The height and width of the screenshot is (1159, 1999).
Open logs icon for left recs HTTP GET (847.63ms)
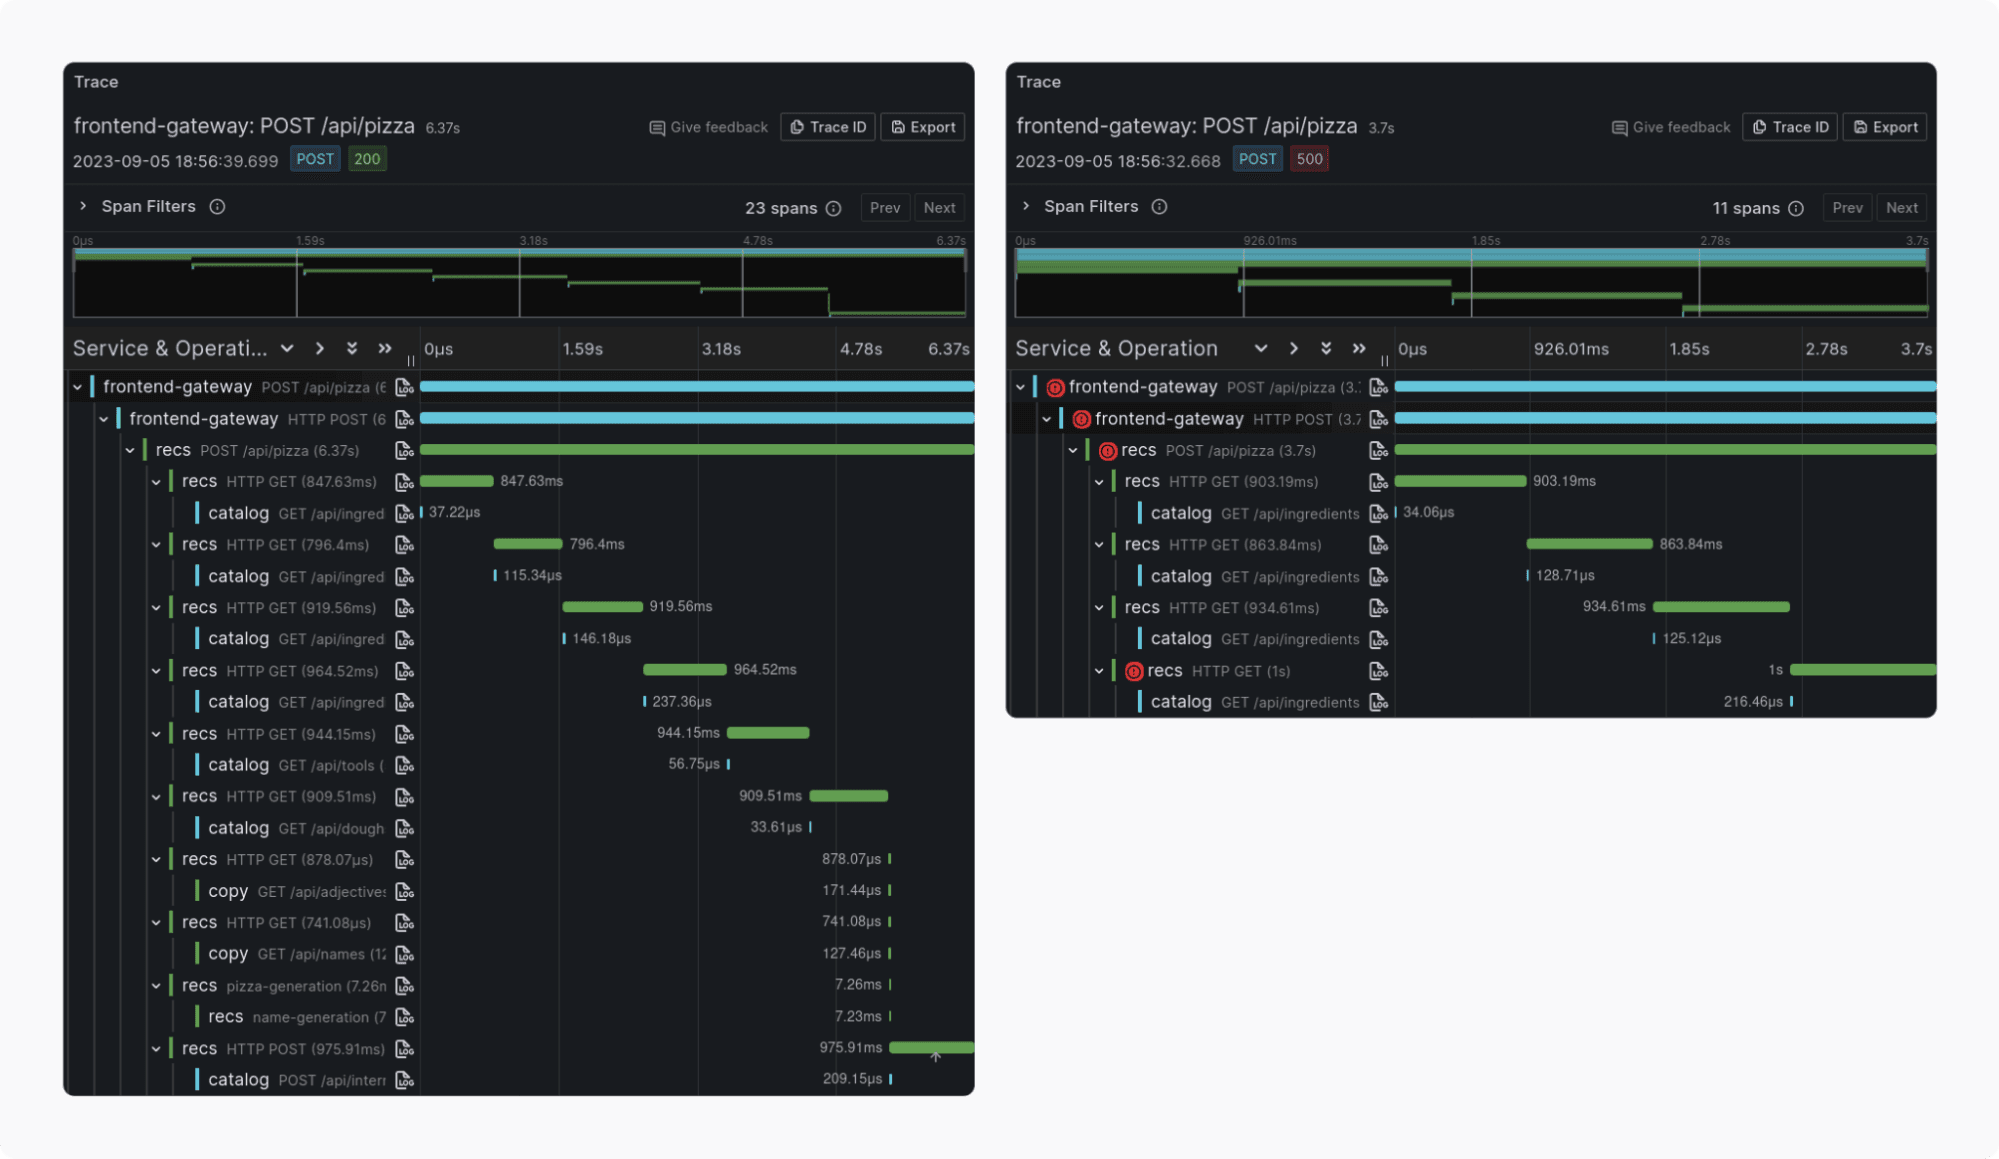(x=404, y=482)
